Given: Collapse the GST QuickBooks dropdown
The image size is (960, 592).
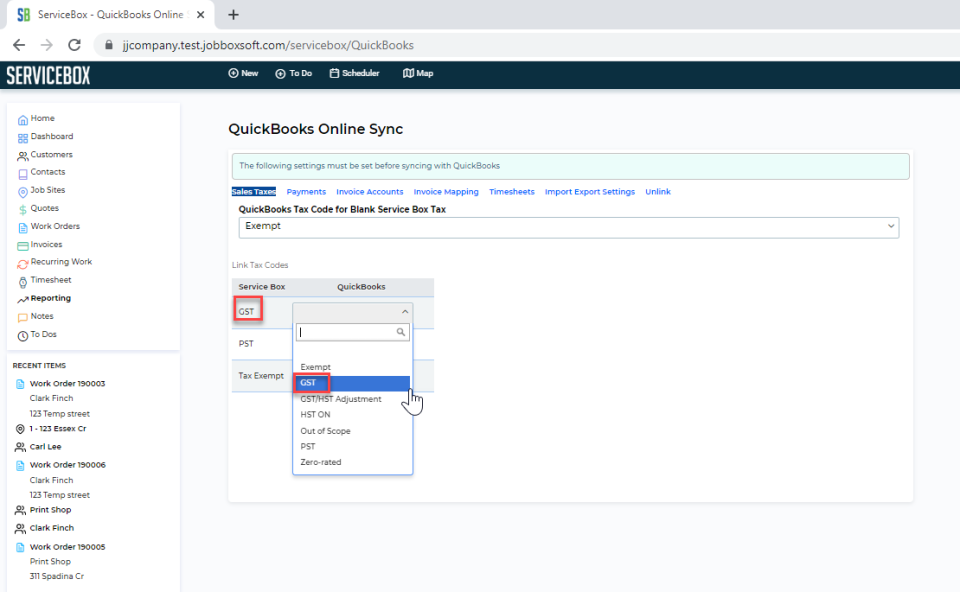Looking at the screenshot, I should pyautogui.click(x=405, y=312).
